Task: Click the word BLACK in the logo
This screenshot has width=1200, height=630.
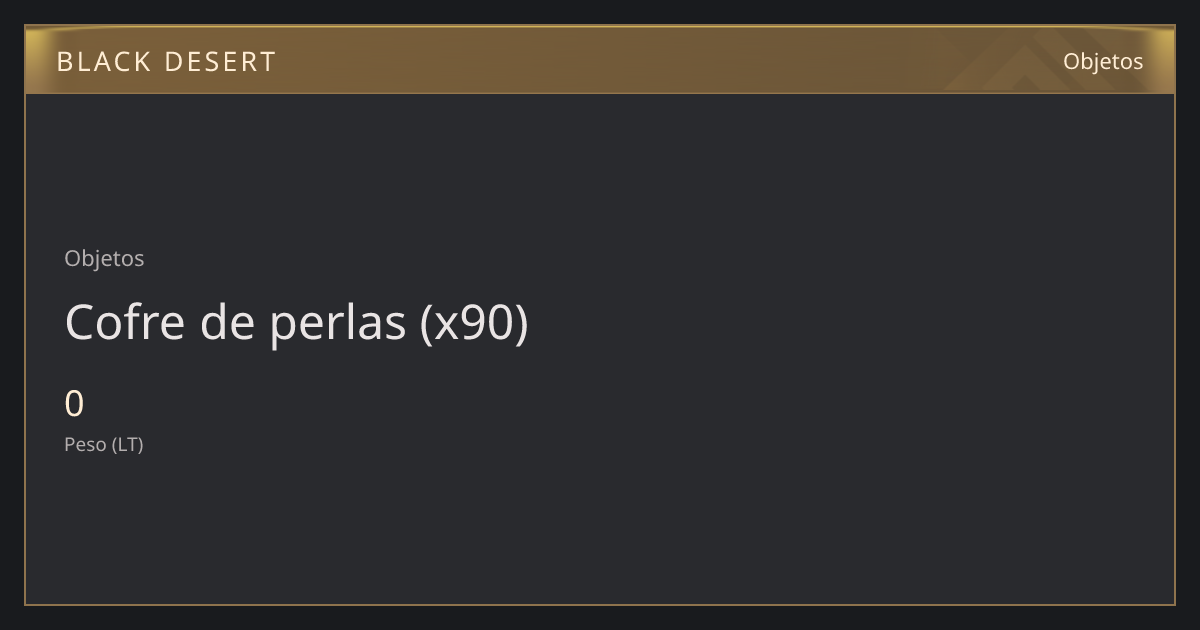Action: pos(102,62)
